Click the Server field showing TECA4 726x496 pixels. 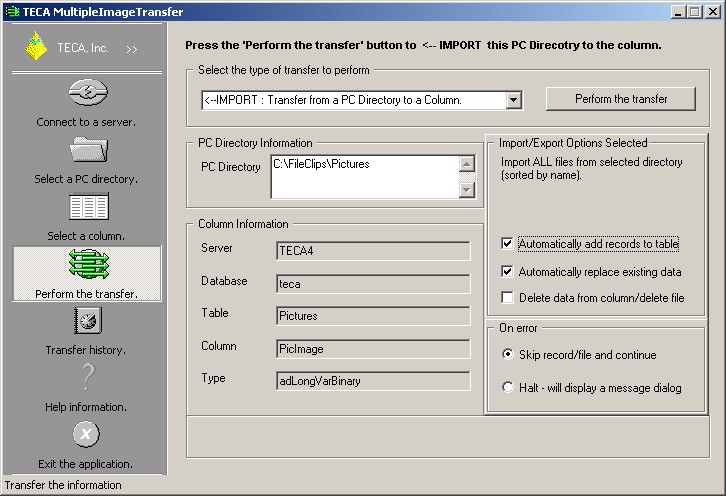(x=373, y=251)
